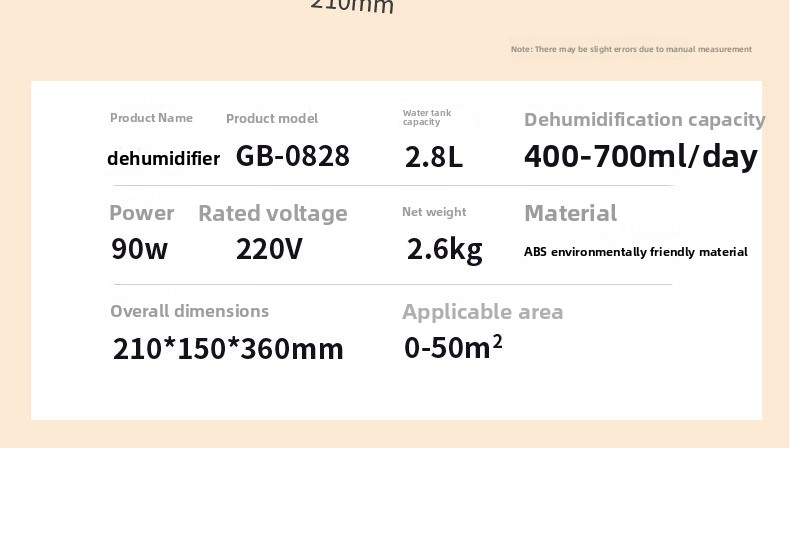Select the '2.6kg' weight value
The image size is (790, 537).
pyautogui.click(x=444, y=250)
